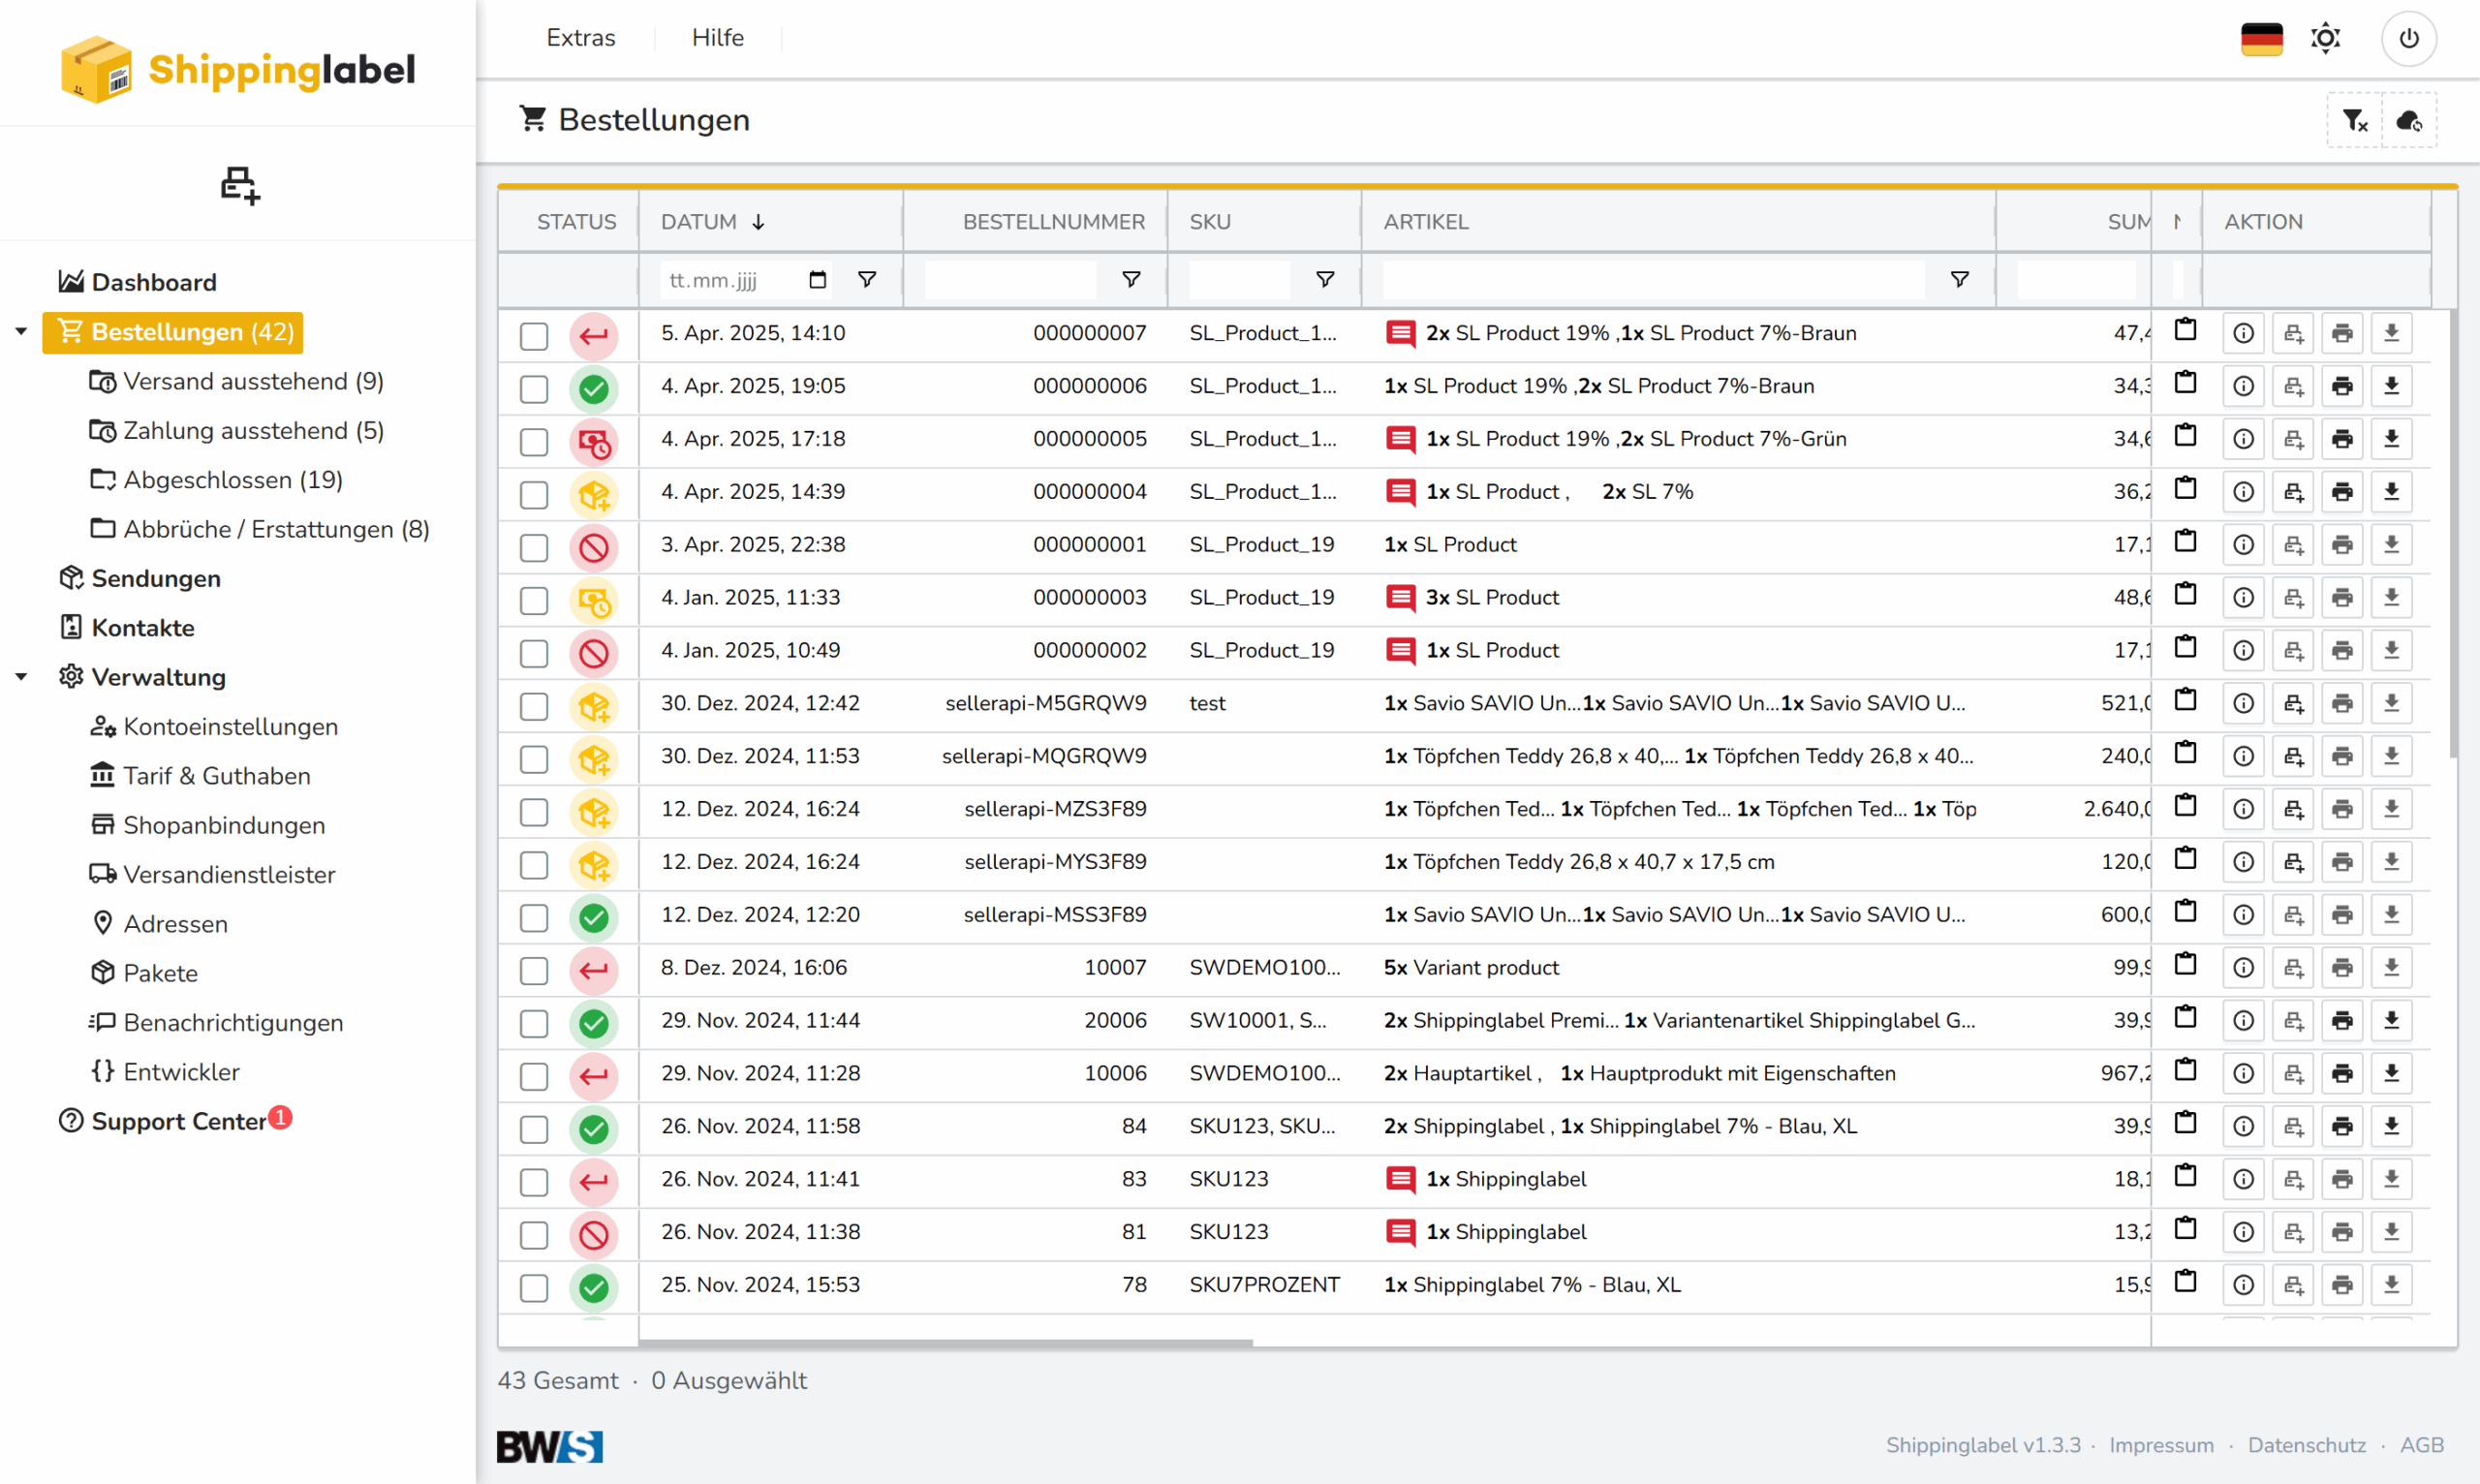The width and height of the screenshot is (2480, 1484).
Task: Click the print icon for order 000000006
Action: [x=2342, y=387]
